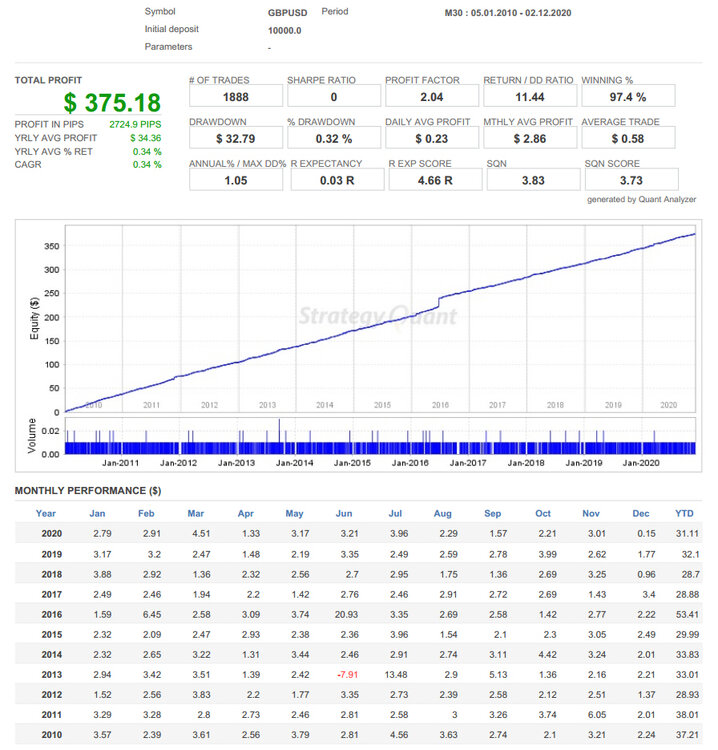Click the 2017 December value 3.4
This screenshot has height=750, width=718.
click(649, 595)
